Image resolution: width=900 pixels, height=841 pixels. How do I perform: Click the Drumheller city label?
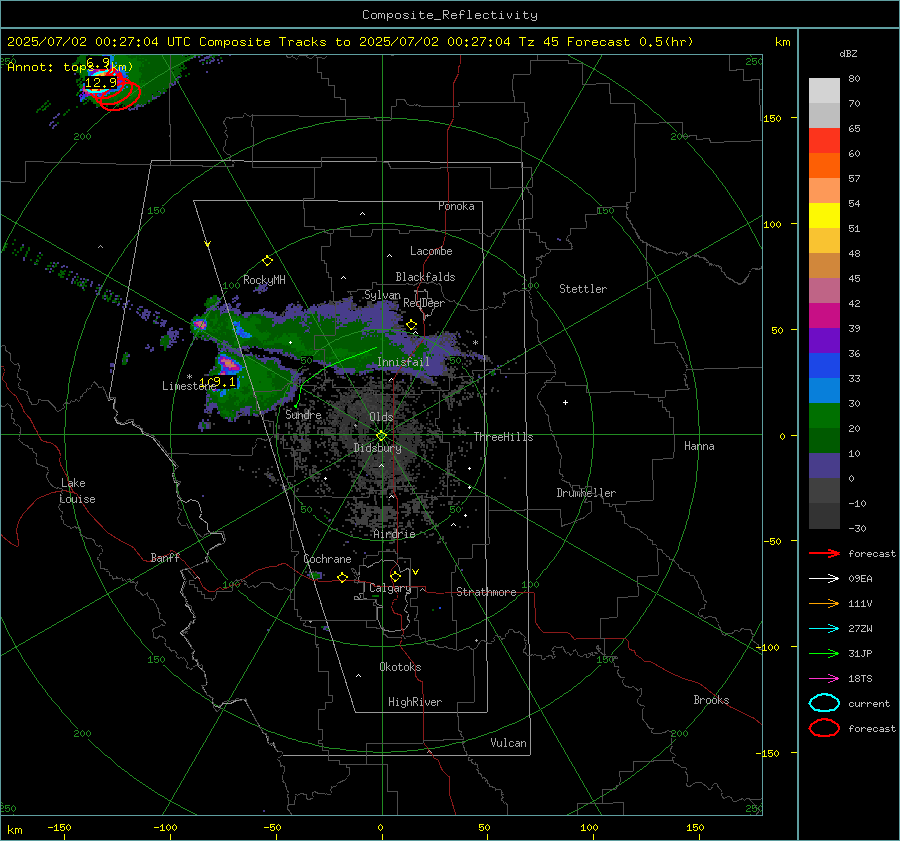pos(586,493)
